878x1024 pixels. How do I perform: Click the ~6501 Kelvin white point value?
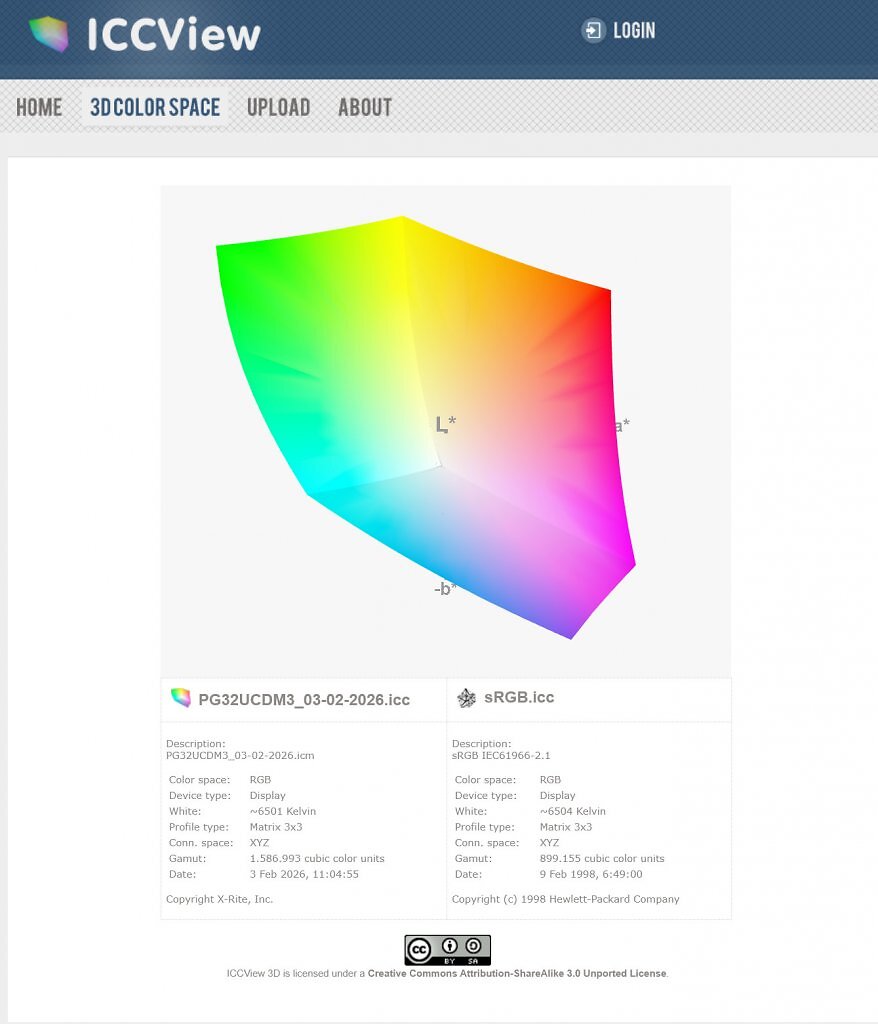coord(283,811)
